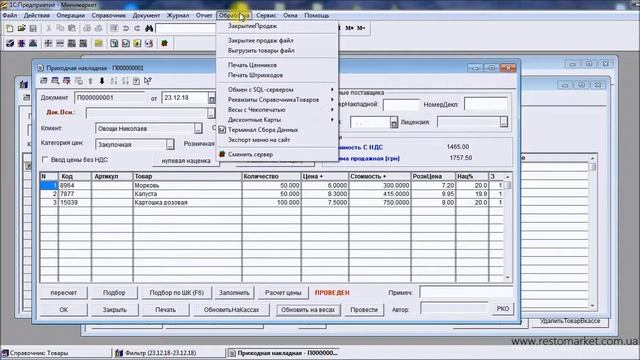Click the Обновить на весах button
This screenshot has width=640, height=360.
click(x=308, y=310)
